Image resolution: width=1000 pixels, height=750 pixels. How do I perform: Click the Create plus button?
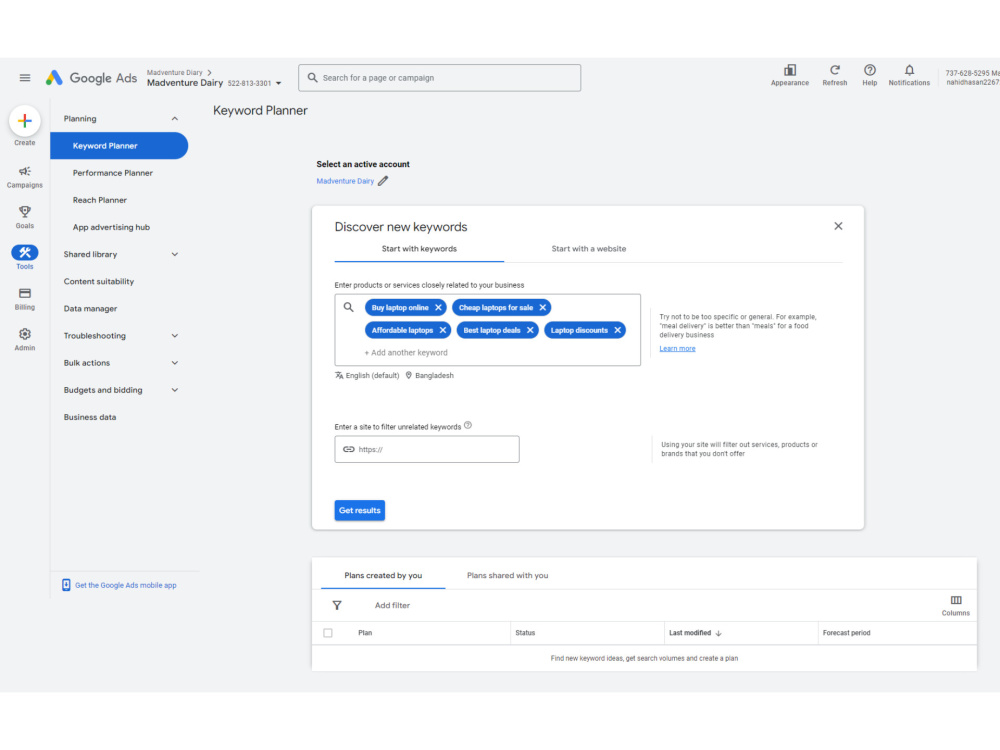(x=25, y=121)
